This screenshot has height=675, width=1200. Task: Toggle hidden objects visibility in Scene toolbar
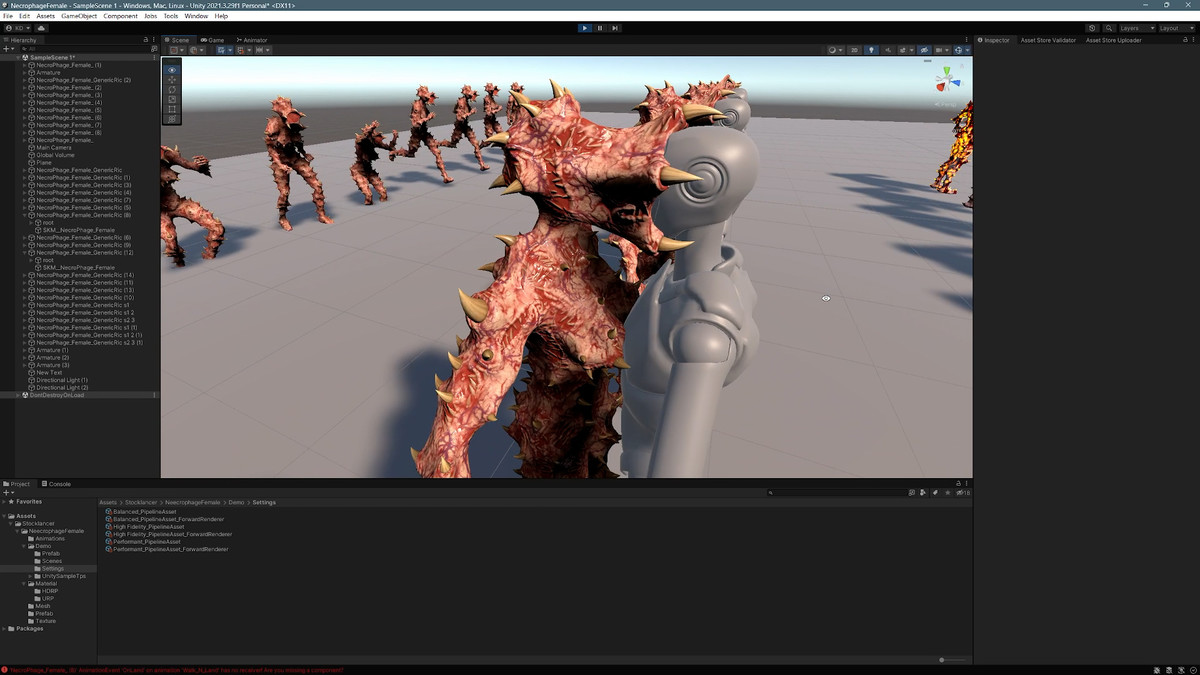click(x=923, y=50)
